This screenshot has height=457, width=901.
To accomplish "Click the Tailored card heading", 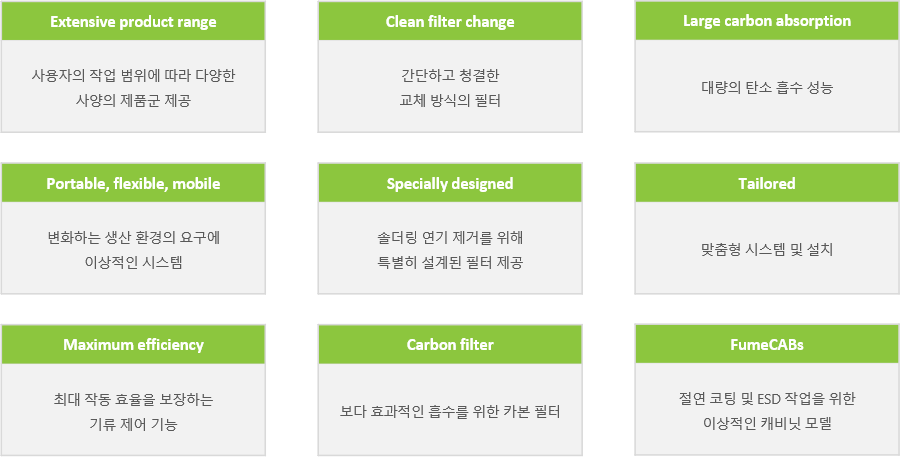I will click(767, 183).
